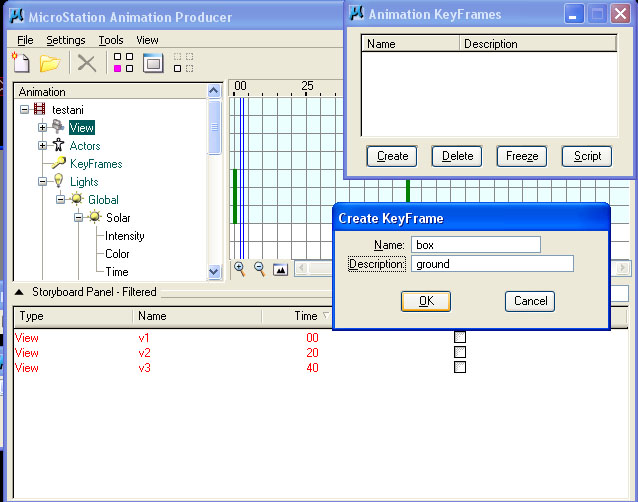Toggle the checkbox in the v1 row

[x=460, y=337]
